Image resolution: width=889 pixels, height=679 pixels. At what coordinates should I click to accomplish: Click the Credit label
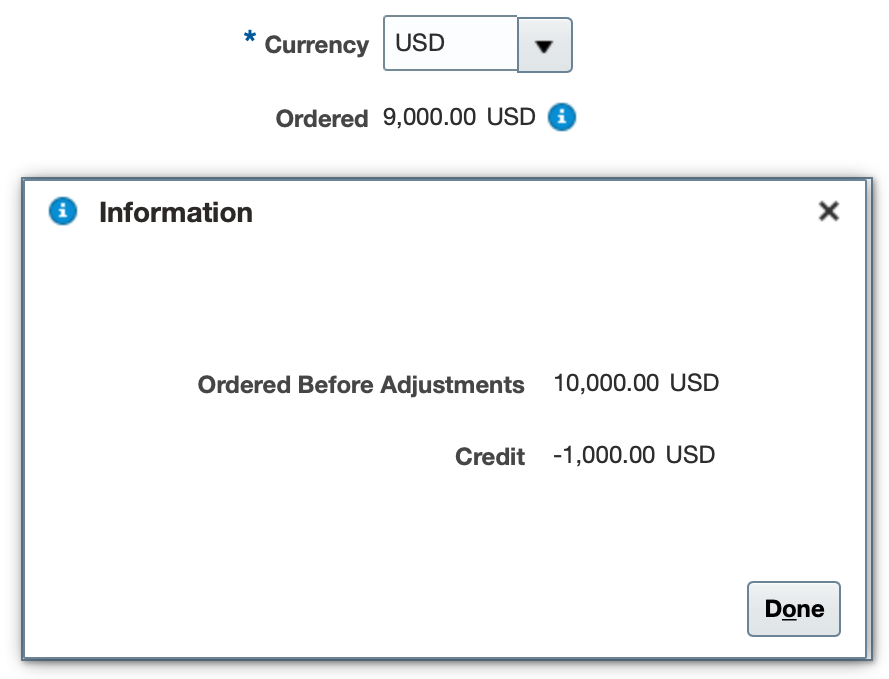point(490,457)
